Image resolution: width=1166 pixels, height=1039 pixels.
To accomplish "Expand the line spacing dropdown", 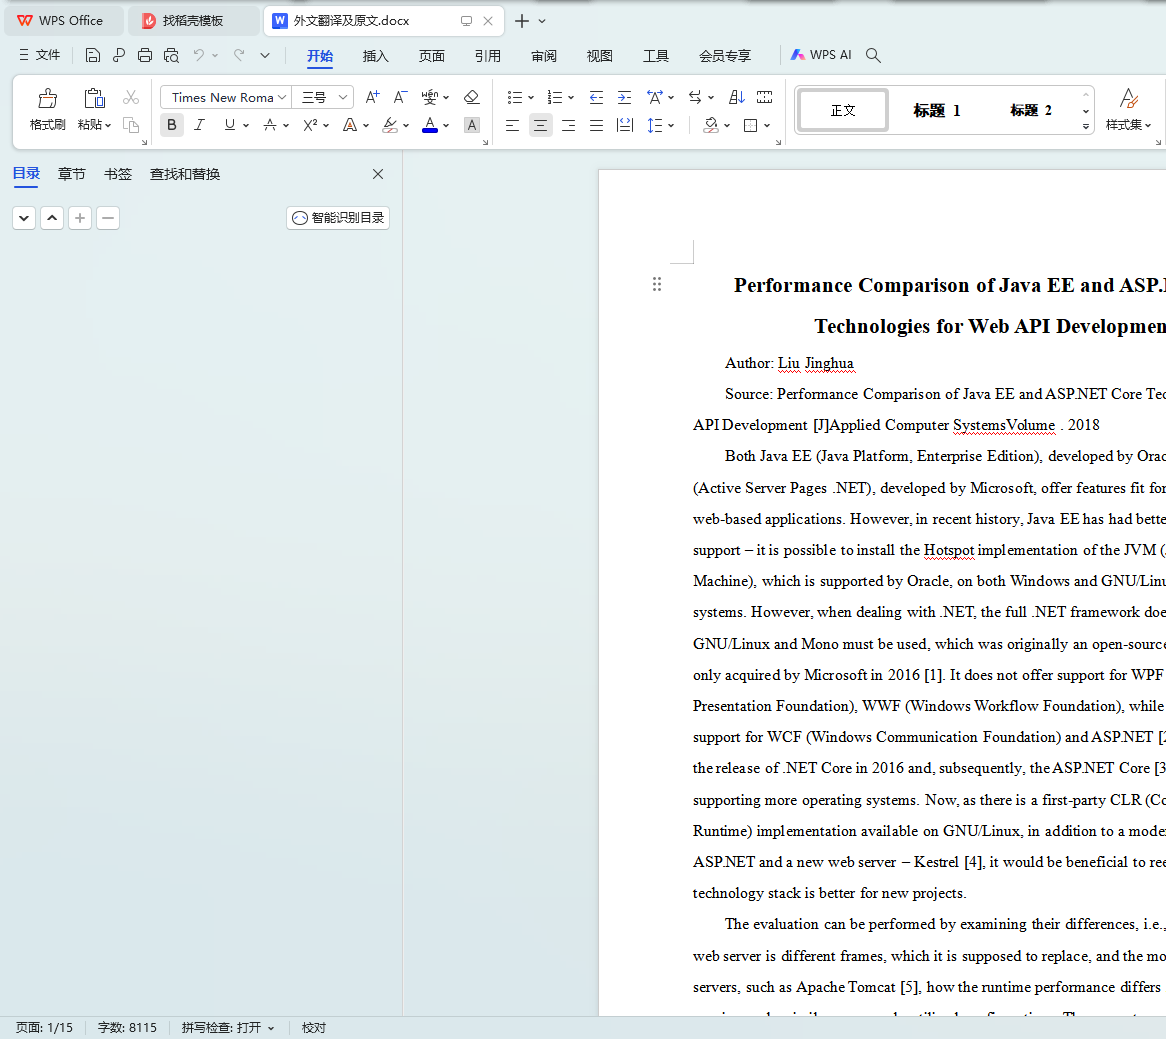I will point(671,125).
